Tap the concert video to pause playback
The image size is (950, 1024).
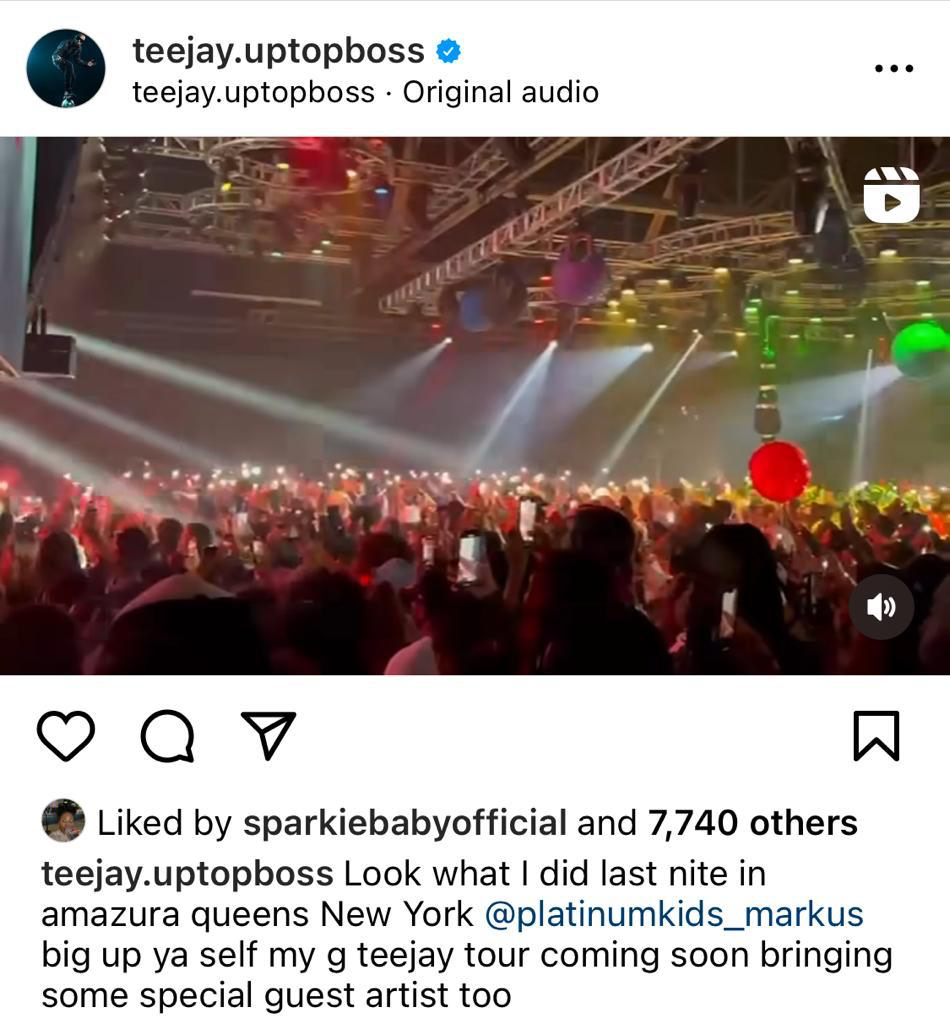[475, 406]
